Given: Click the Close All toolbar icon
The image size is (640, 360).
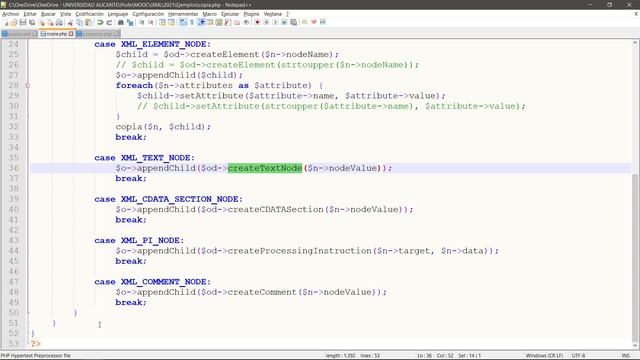Looking at the screenshot, I should (51, 22).
